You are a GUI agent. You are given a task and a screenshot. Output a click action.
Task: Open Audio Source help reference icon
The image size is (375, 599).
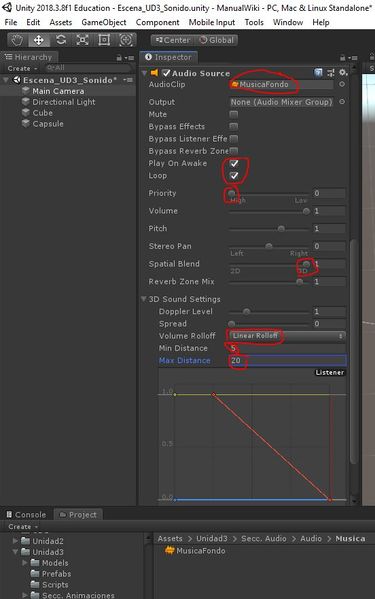click(318, 73)
